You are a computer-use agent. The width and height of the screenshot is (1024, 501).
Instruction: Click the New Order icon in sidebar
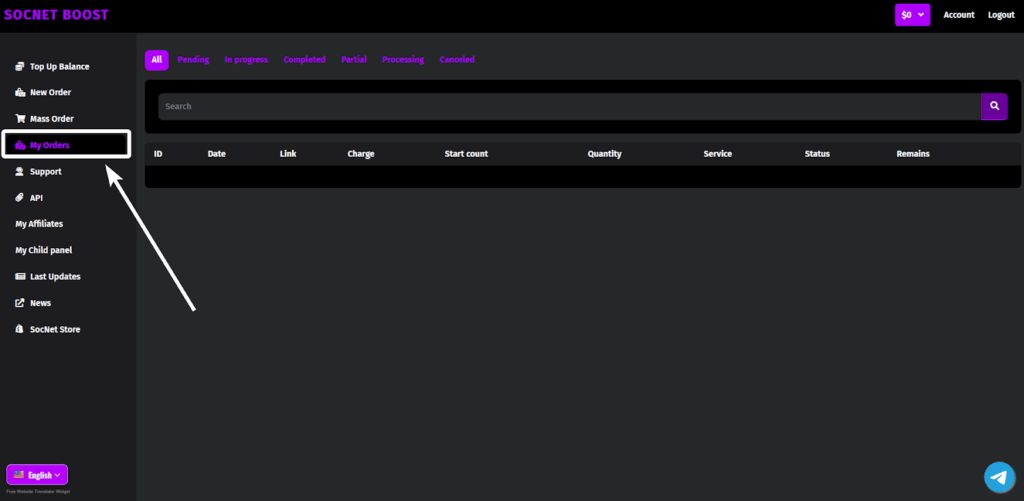[20, 93]
